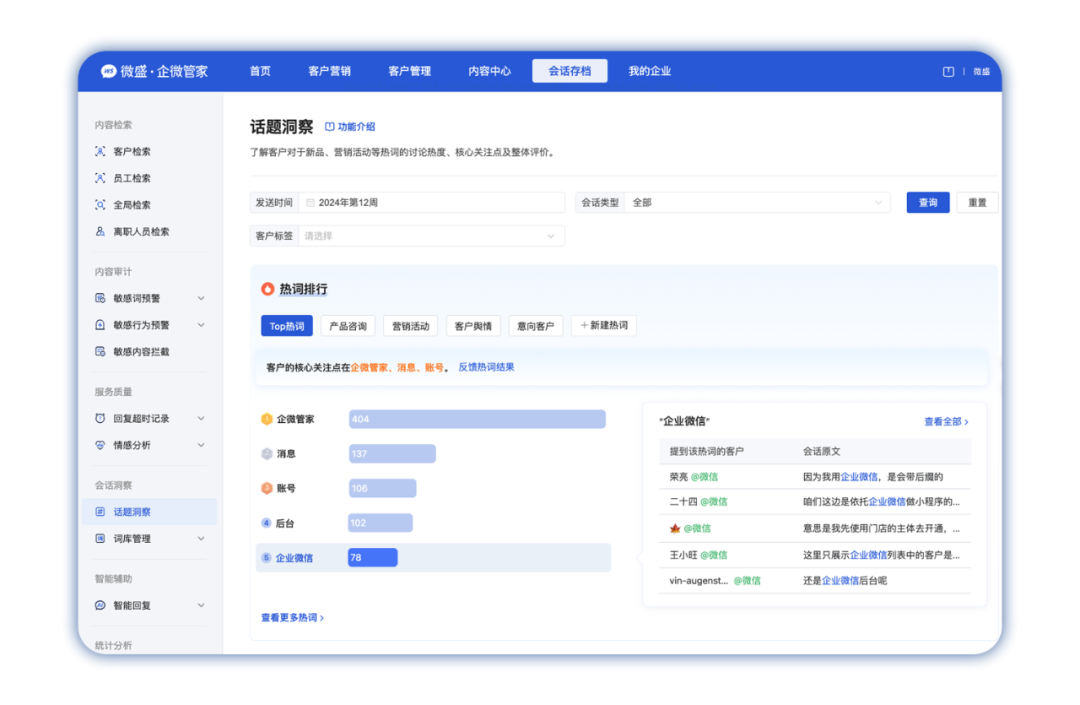Image resolution: width=1080 pixels, height=705 pixels.
Task: Switch to the 产品咨询 tab
Action: [x=348, y=326]
